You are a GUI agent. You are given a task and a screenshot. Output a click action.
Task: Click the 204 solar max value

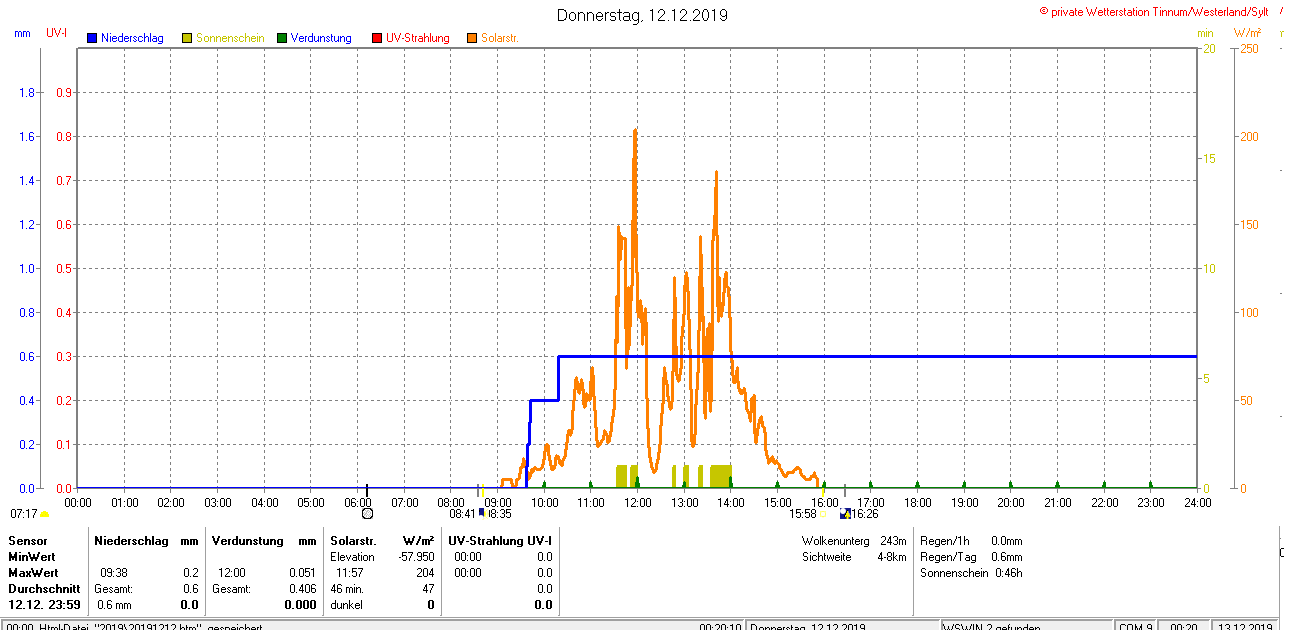[x=425, y=573]
